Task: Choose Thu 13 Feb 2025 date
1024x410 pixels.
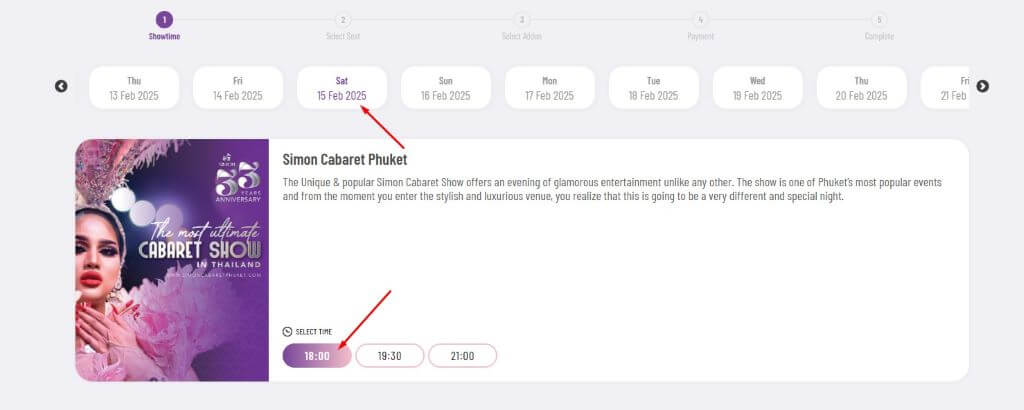Action: click(134, 88)
